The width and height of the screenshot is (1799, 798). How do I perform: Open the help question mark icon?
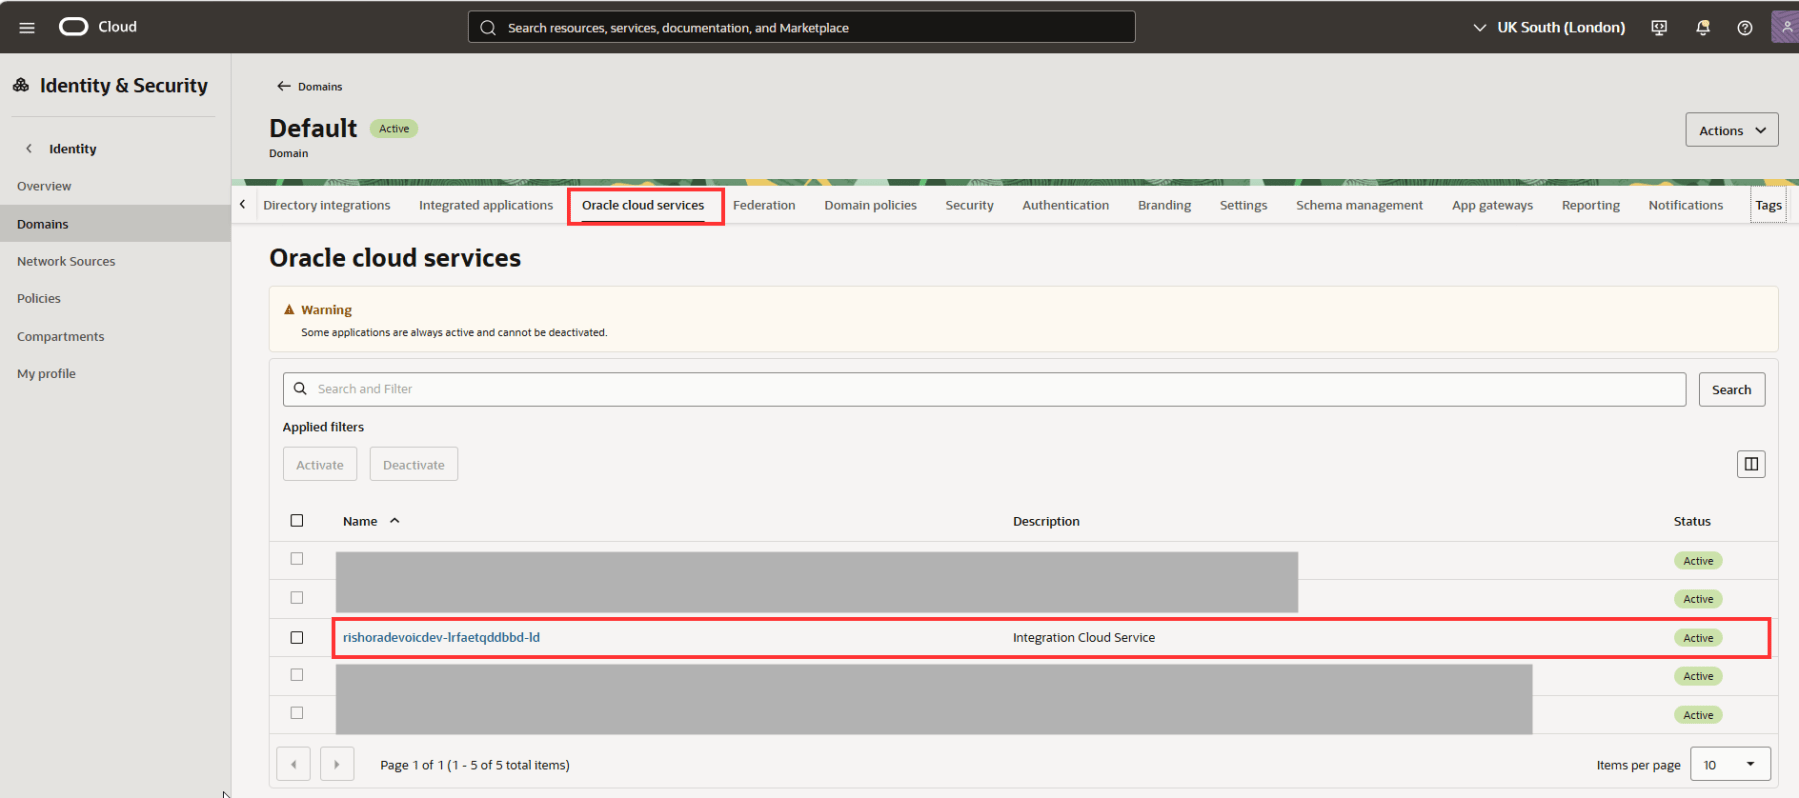[1744, 28]
